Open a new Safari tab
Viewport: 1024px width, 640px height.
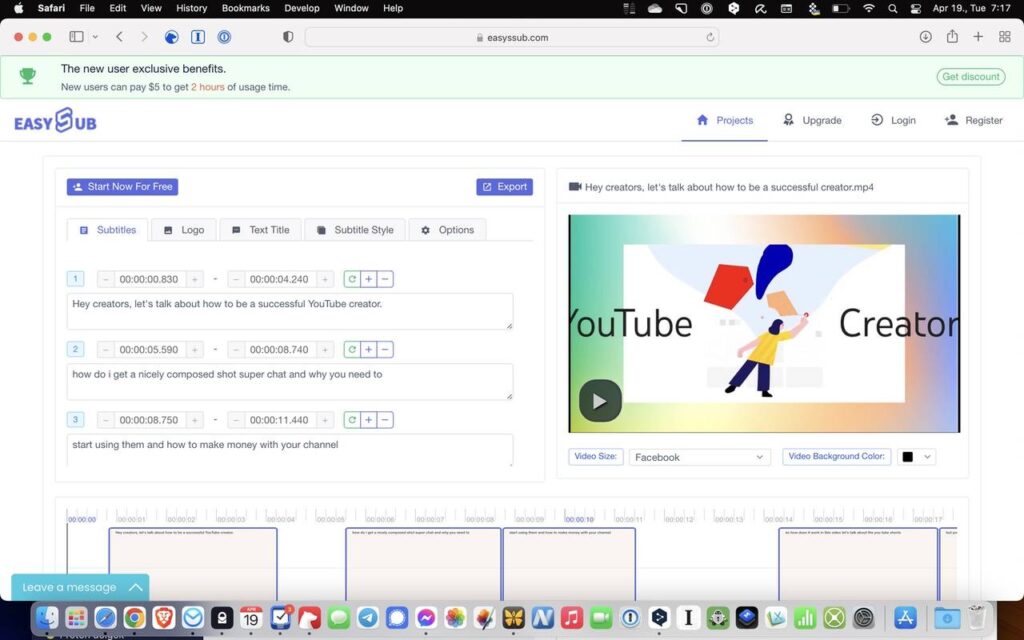click(978, 37)
